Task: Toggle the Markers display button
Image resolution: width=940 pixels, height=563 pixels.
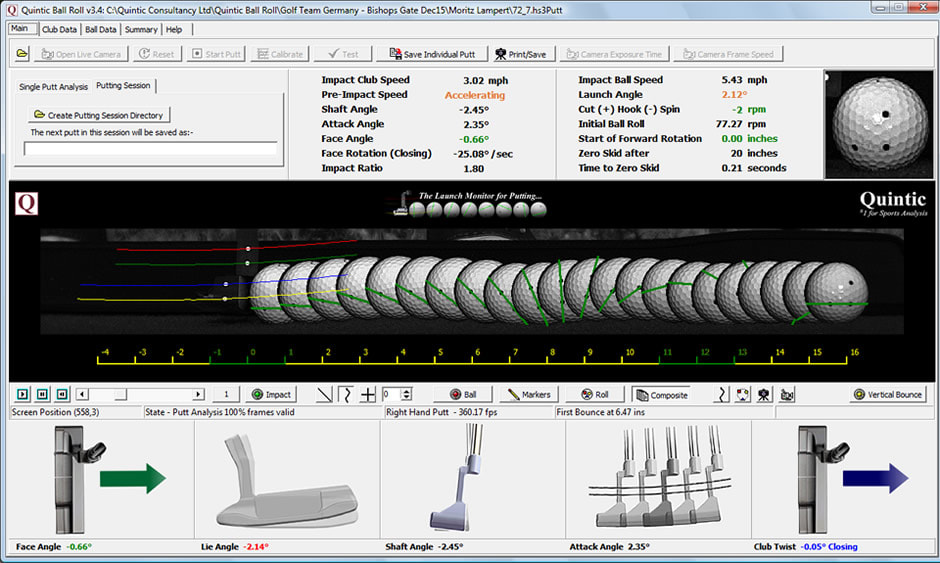Action: pyautogui.click(x=530, y=395)
